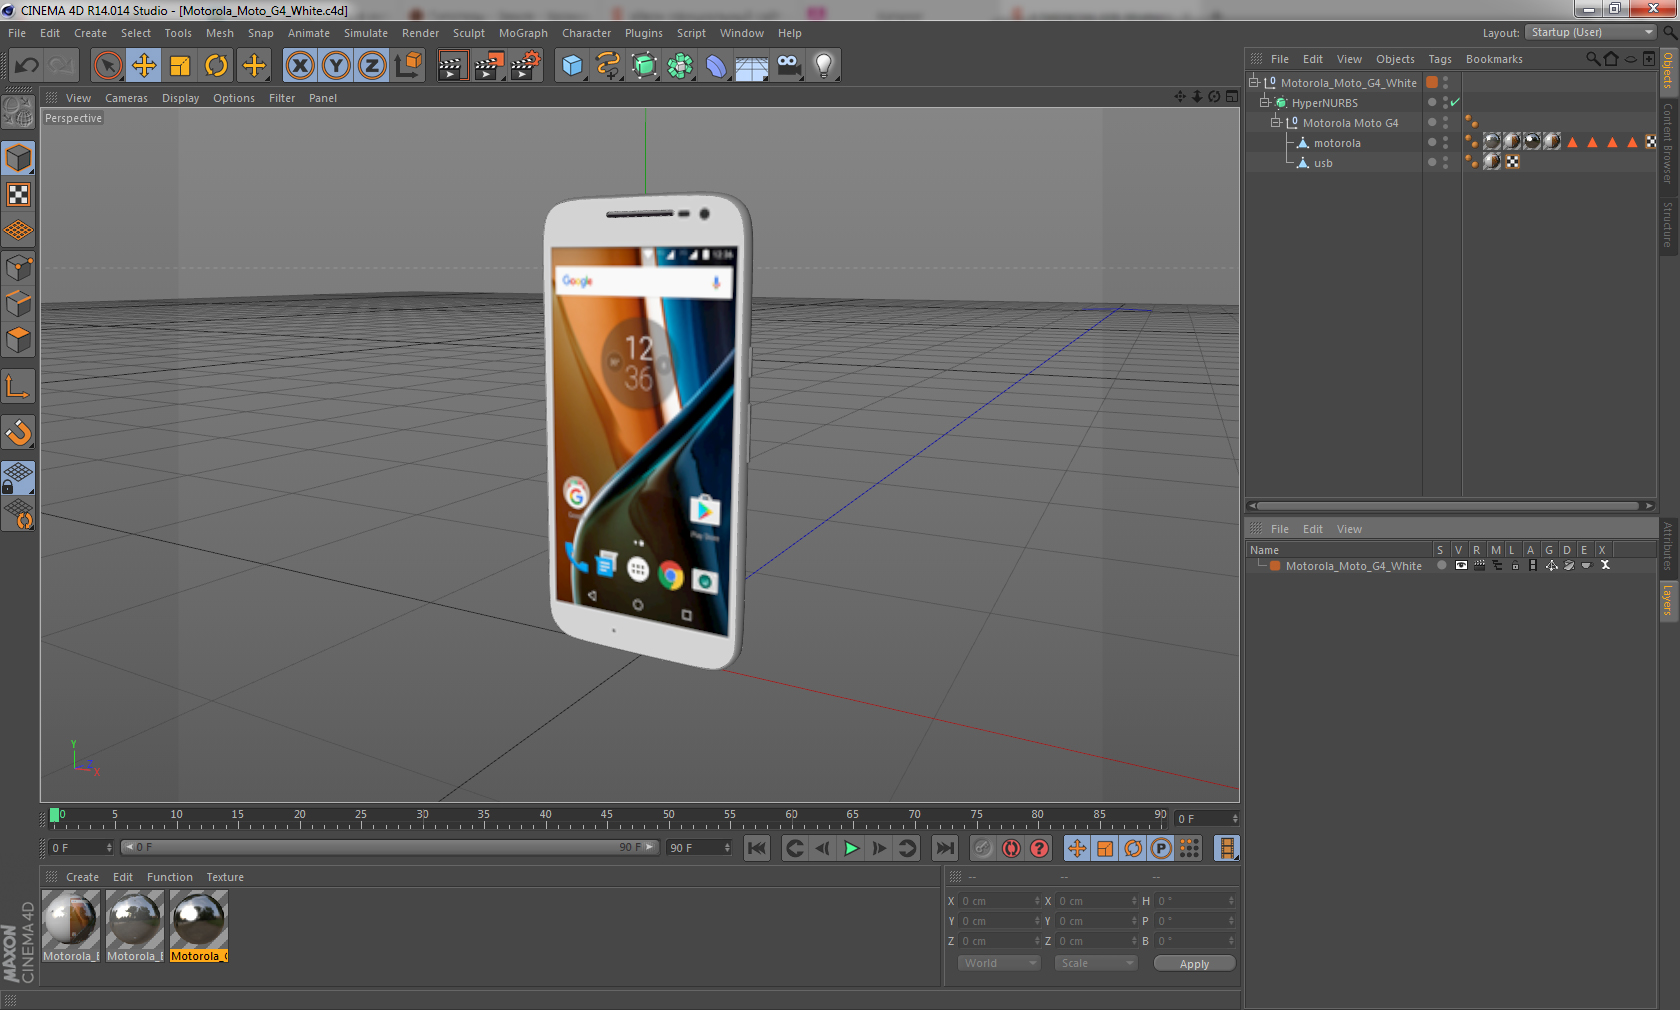Open the Array modeling objects icon
Screen dimensions: 1680x1010
(680, 66)
